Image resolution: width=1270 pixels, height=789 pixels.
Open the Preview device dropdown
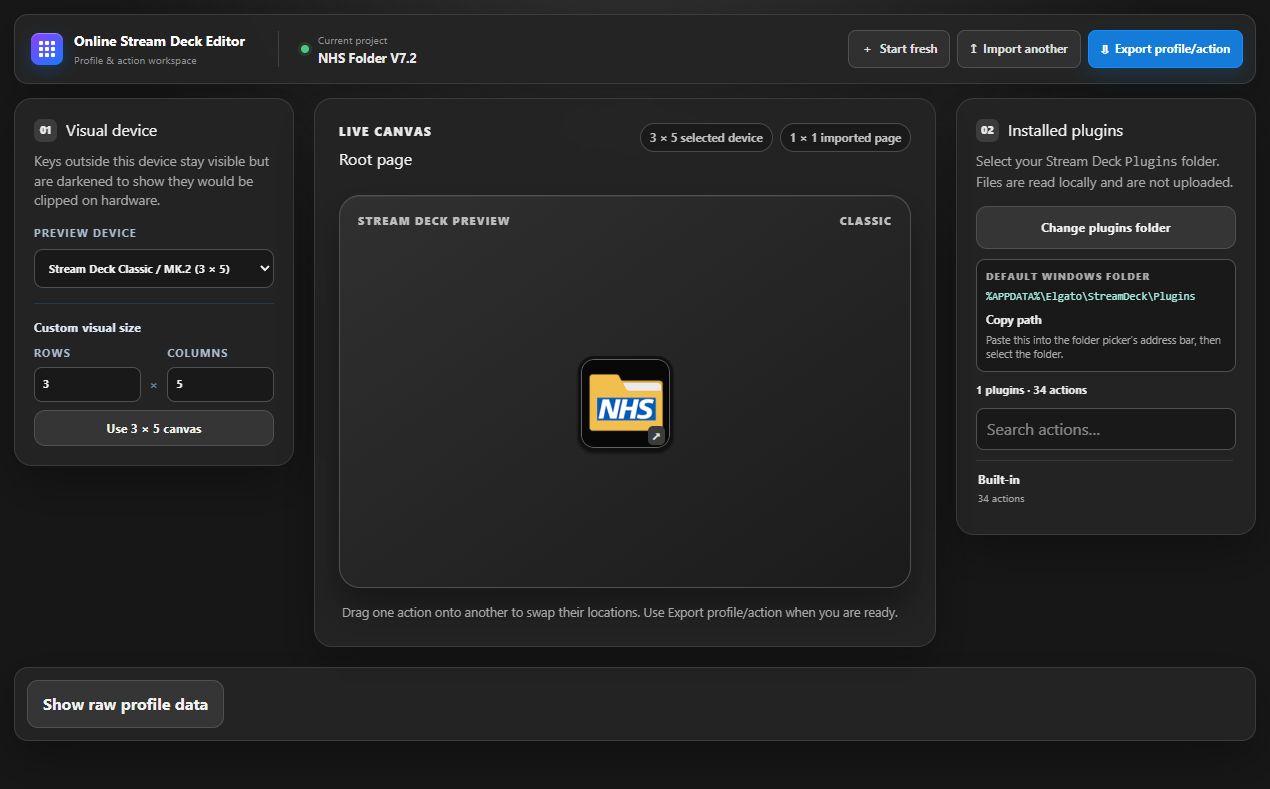pos(154,269)
